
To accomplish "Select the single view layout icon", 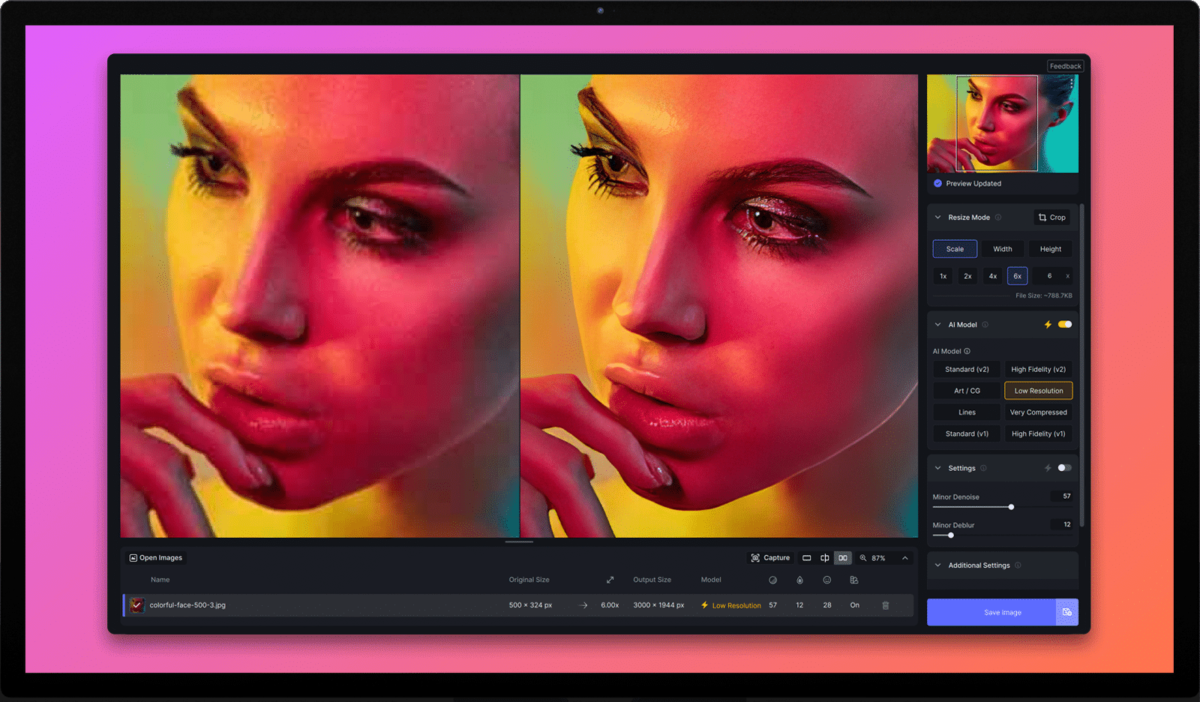I will 807,558.
